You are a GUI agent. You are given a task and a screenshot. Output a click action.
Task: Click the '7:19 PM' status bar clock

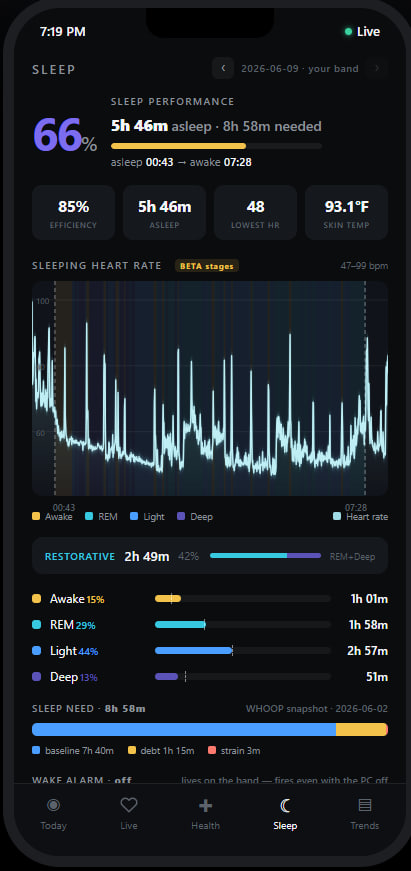coord(63,32)
